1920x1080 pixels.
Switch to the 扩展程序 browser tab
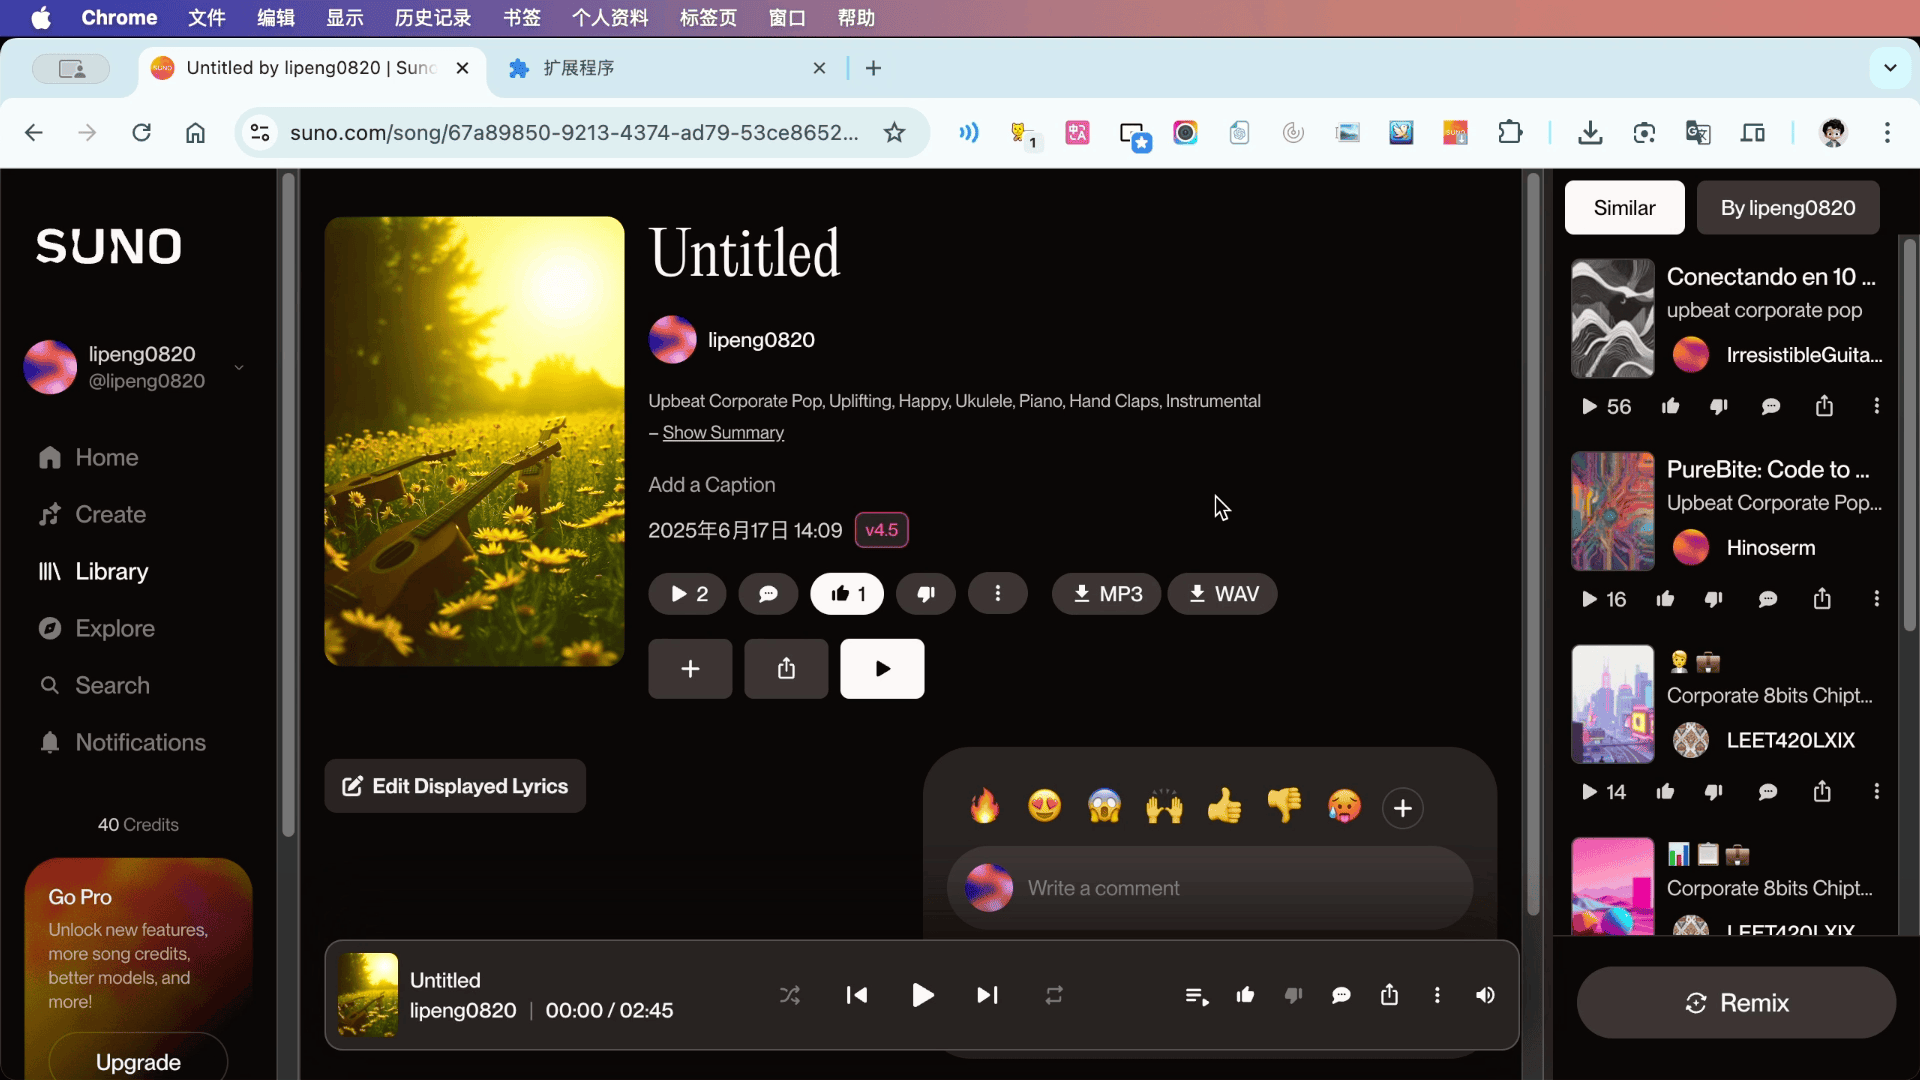pyautogui.click(x=665, y=68)
